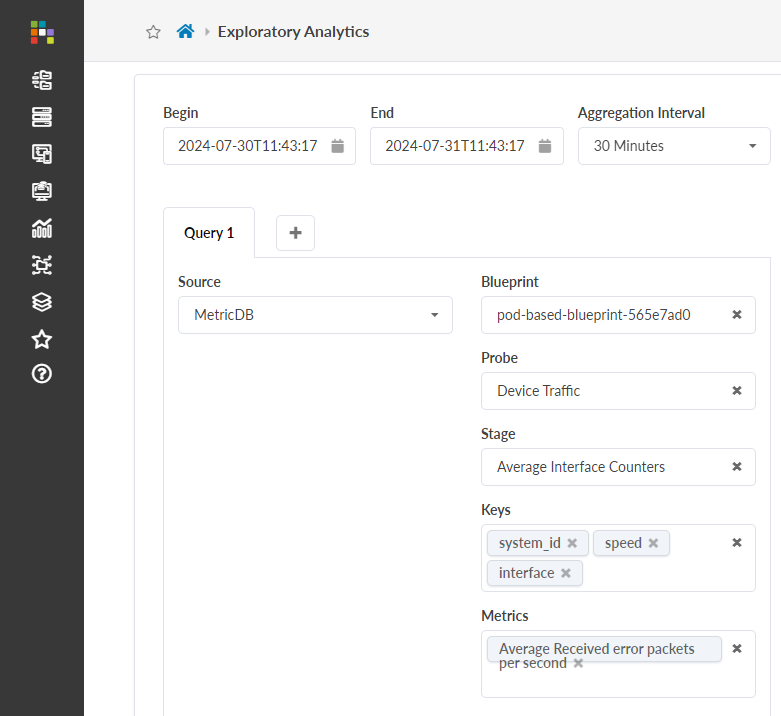781x716 pixels.
Task: Click the star favorite icon in breadcrumb
Action: coord(153,32)
